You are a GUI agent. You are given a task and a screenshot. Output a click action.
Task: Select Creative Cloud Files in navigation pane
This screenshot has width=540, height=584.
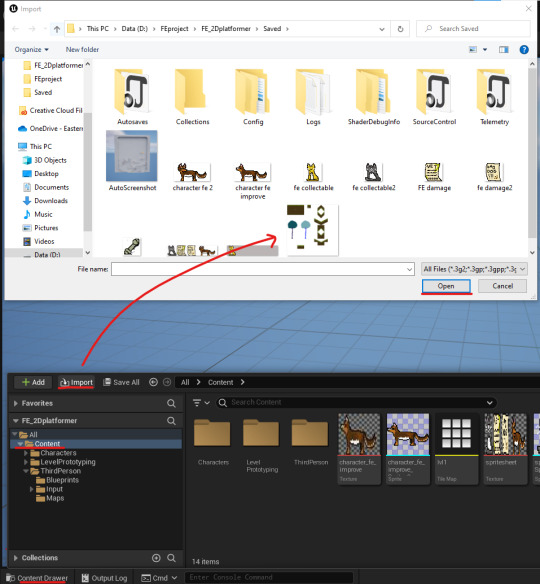click(x=51, y=110)
